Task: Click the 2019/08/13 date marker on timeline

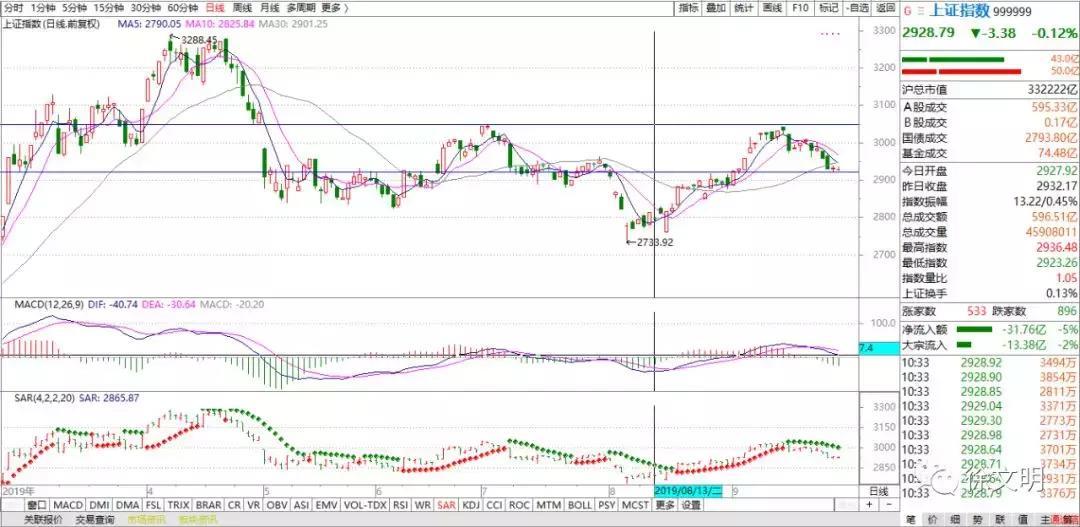Action: [689, 492]
